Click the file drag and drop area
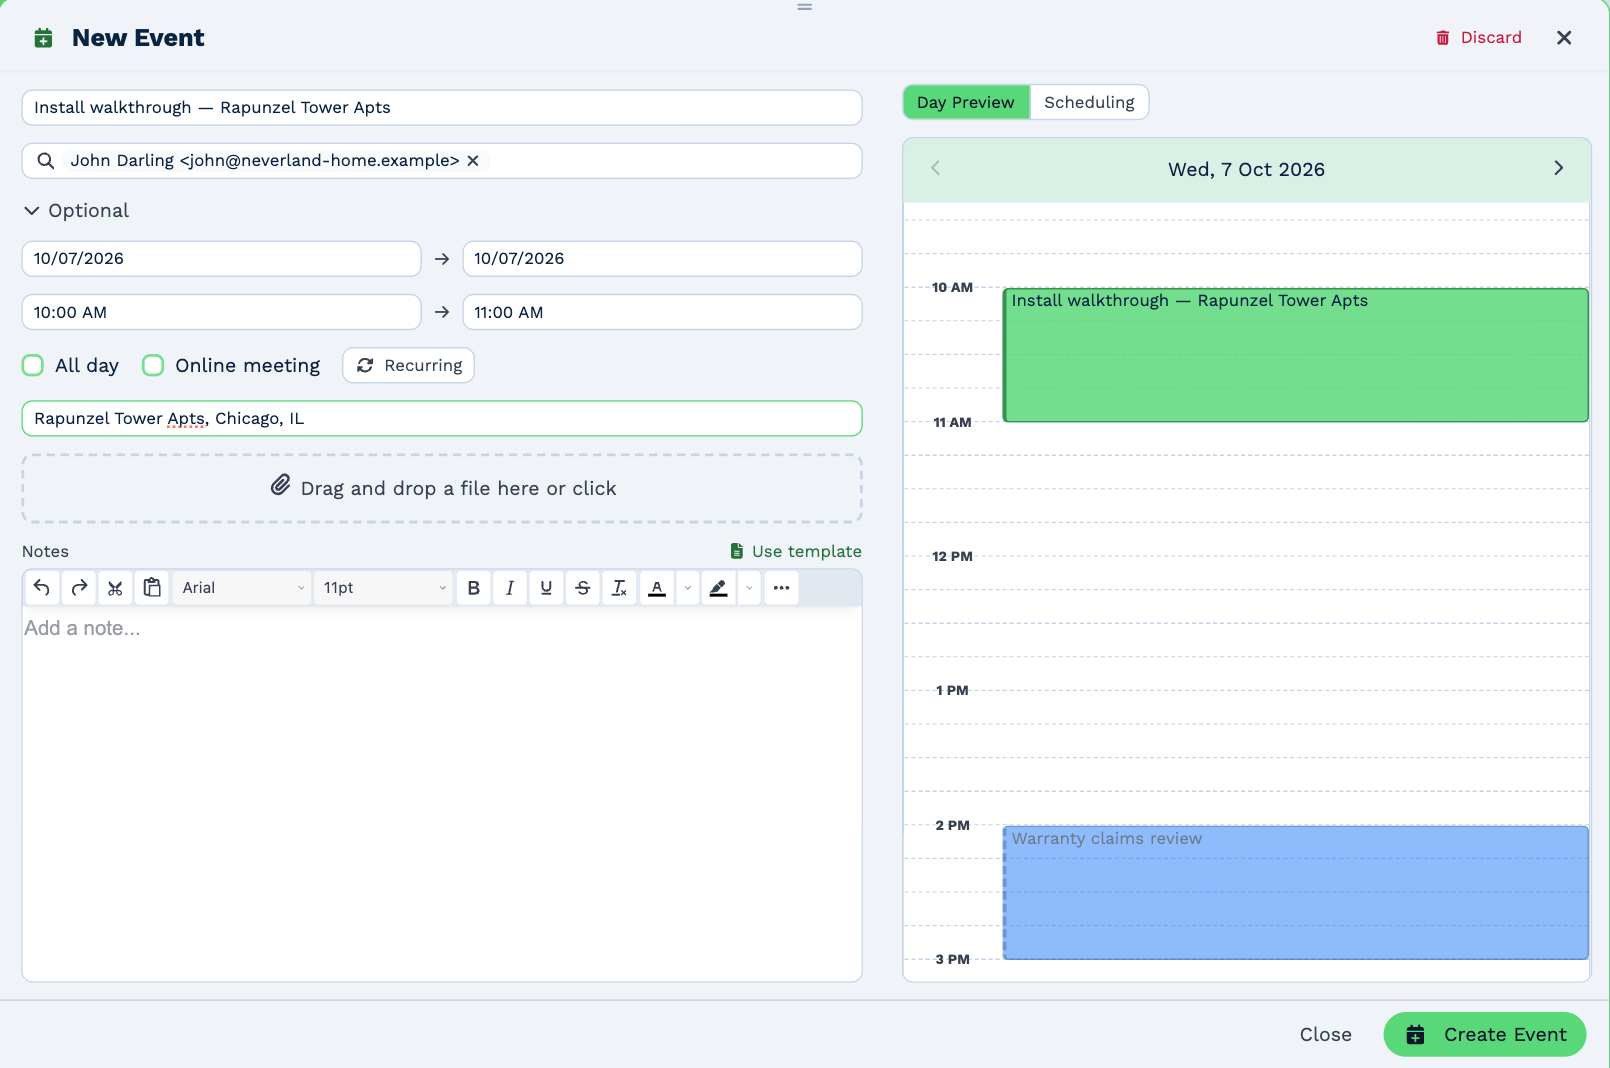Screen dimensions: 1610x1068 click(x=442, y=488)
